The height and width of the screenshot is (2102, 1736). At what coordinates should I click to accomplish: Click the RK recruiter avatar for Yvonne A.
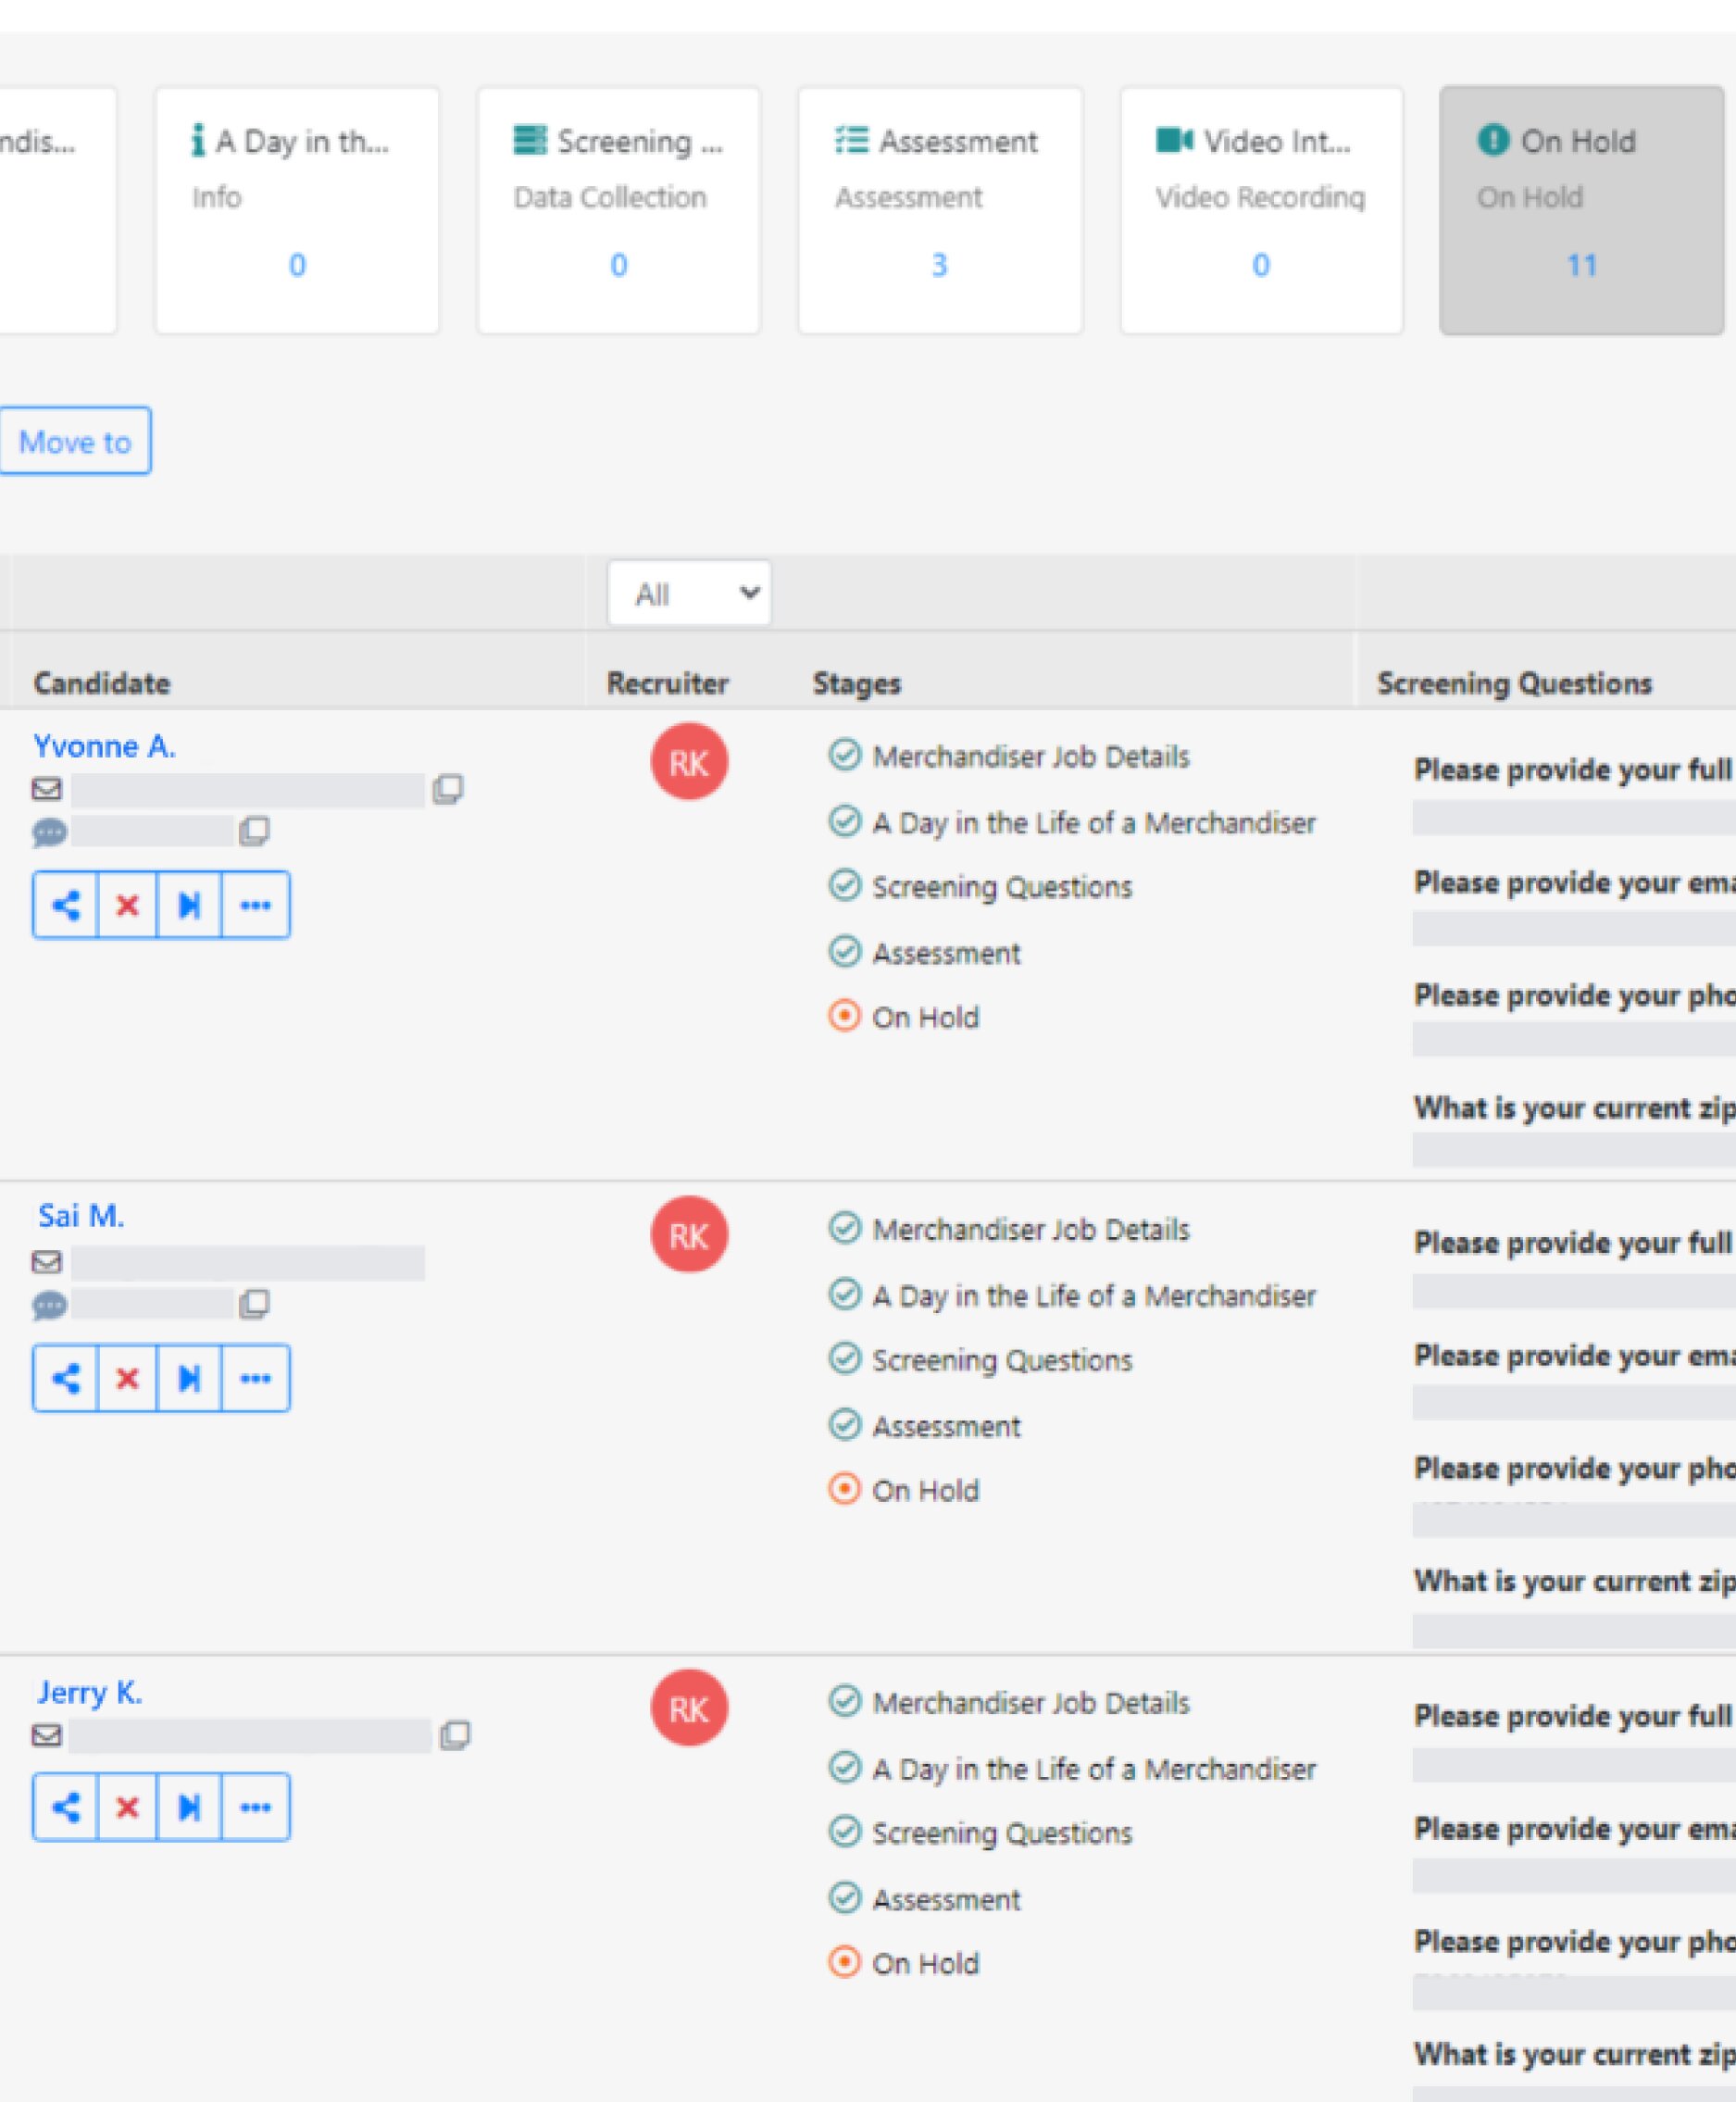(x=689, y=762)
